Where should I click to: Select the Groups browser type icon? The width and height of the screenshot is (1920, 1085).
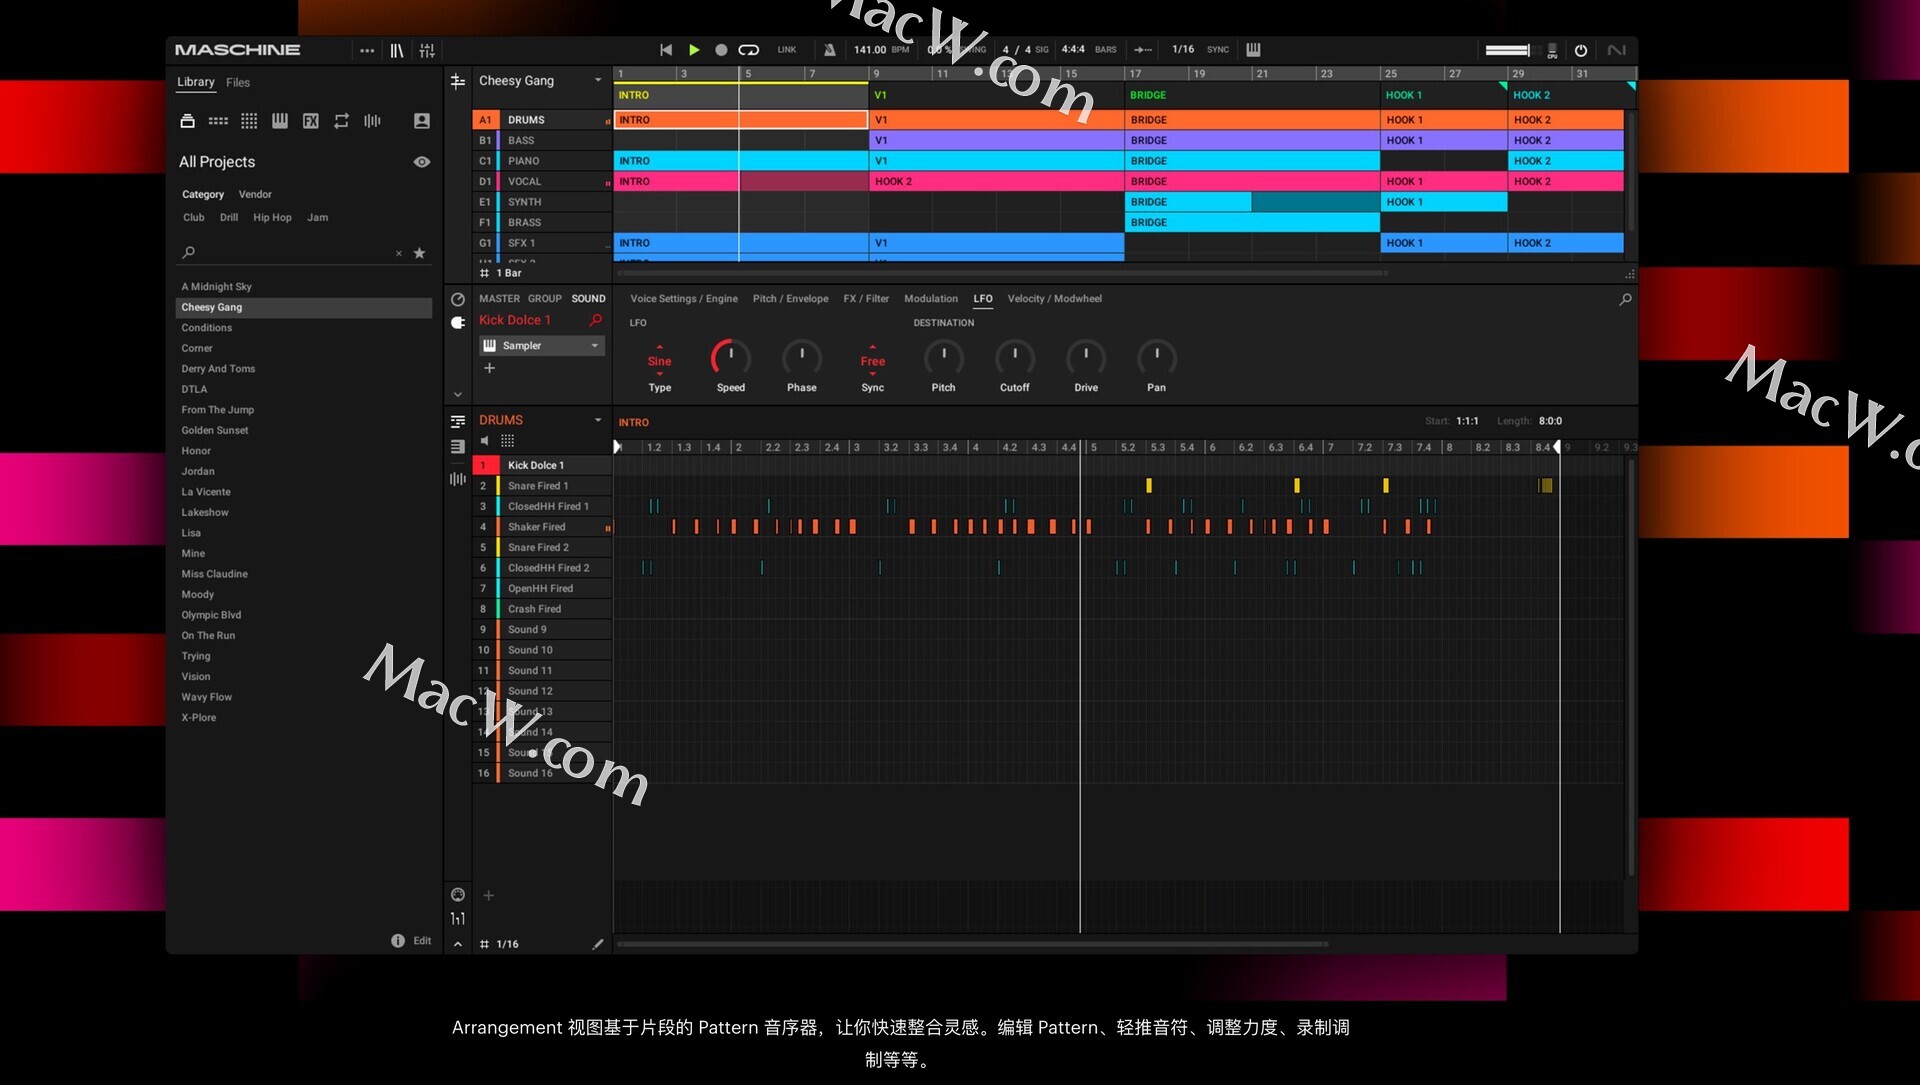218,121
